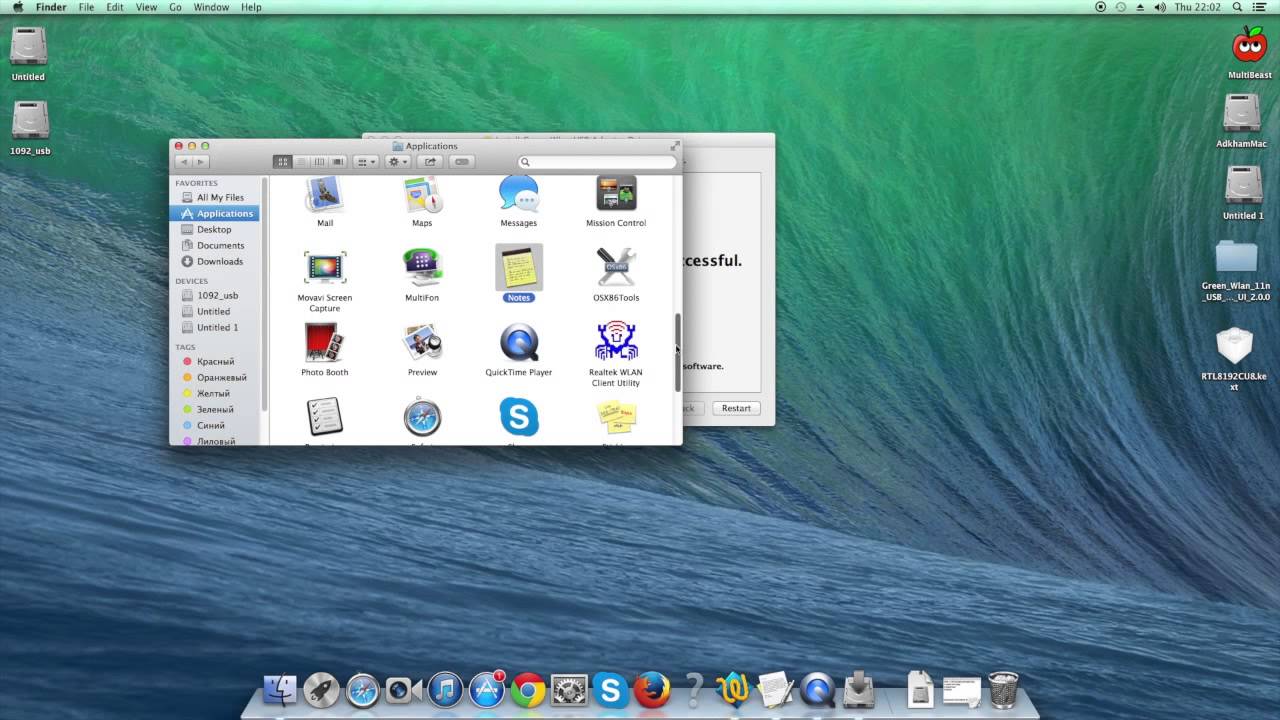Viewport: 1280px width, 720px height.
Task: Open the Finder menu in menu bar
Action: coord(51,7)
